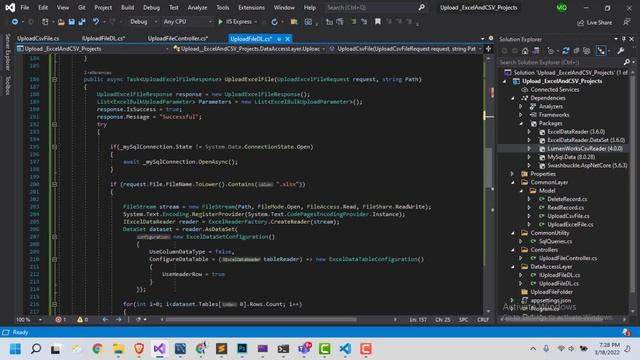The height and width of the screenshot is (360, 640).
Task: Click the CRLF line ending indicator
Action: (x=483, y=320)
